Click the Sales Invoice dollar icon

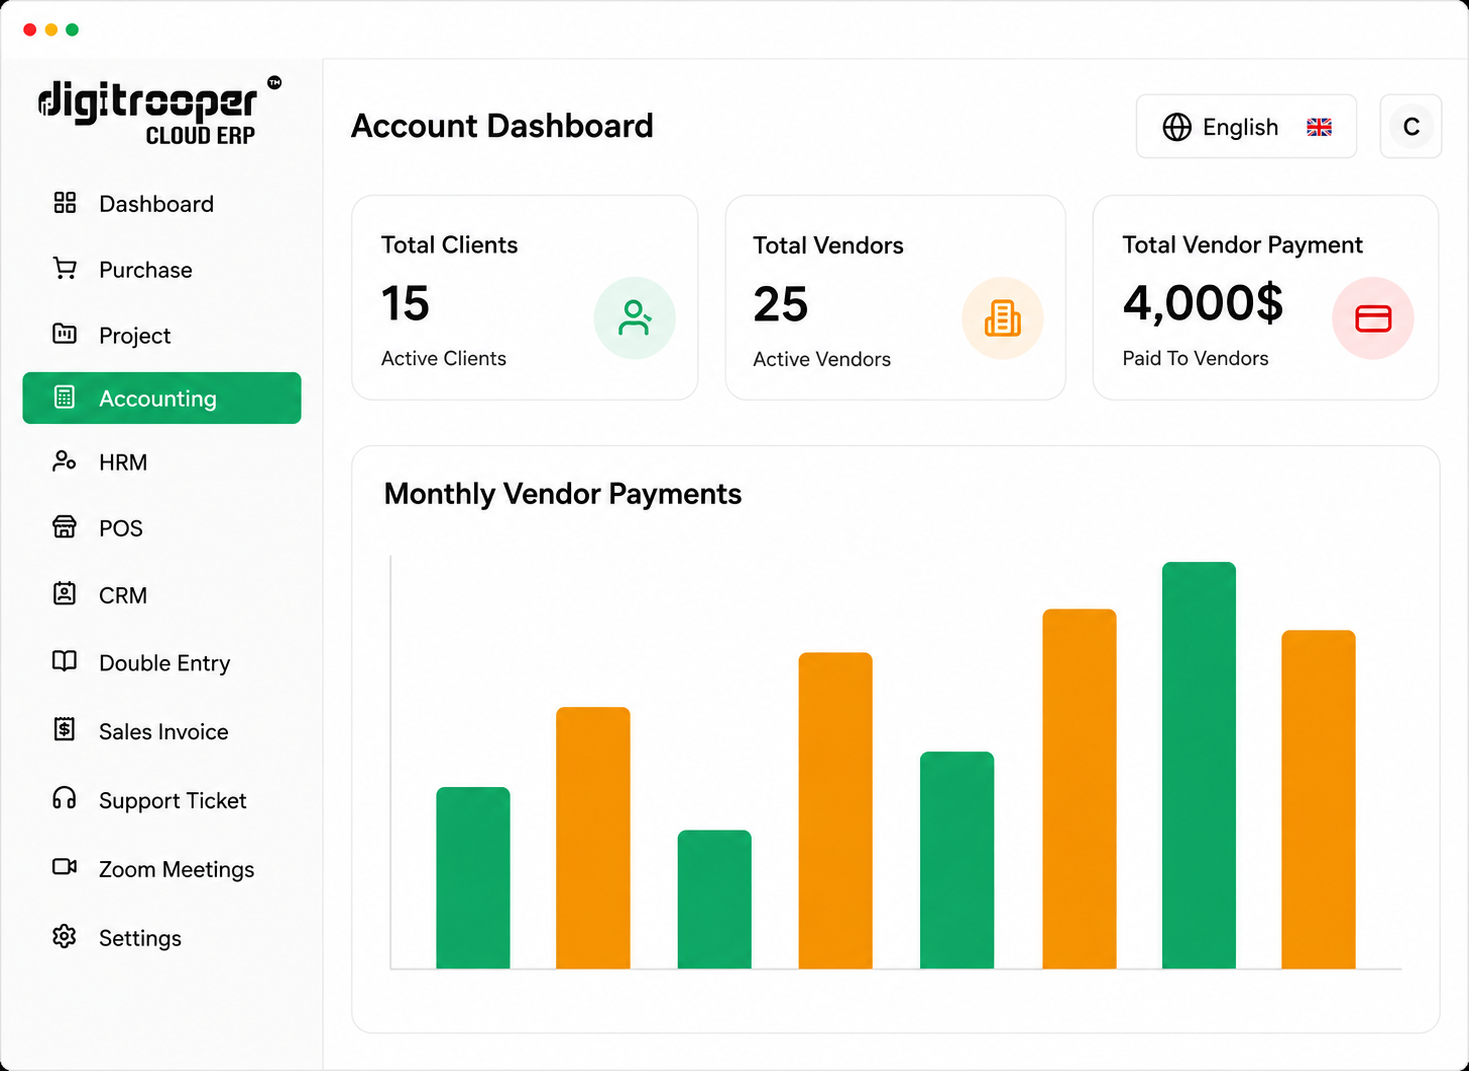click(x=65, y=729)
